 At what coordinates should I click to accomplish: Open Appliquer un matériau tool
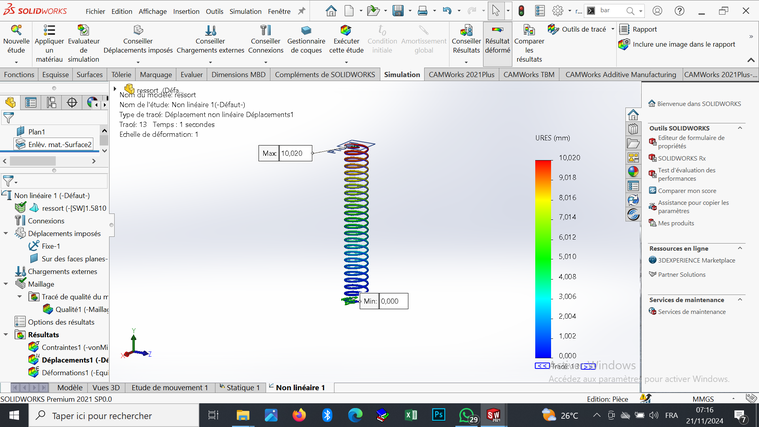48,31
